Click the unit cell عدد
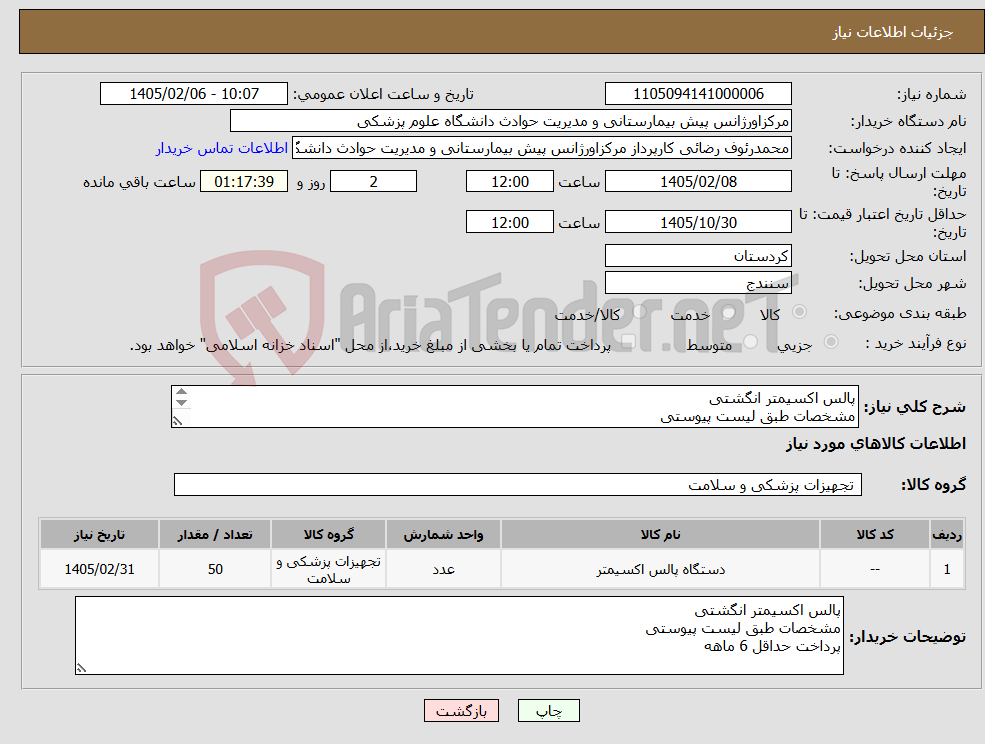Image resolution: width=985 pixels, height=744 pixels. click(443, 569)
